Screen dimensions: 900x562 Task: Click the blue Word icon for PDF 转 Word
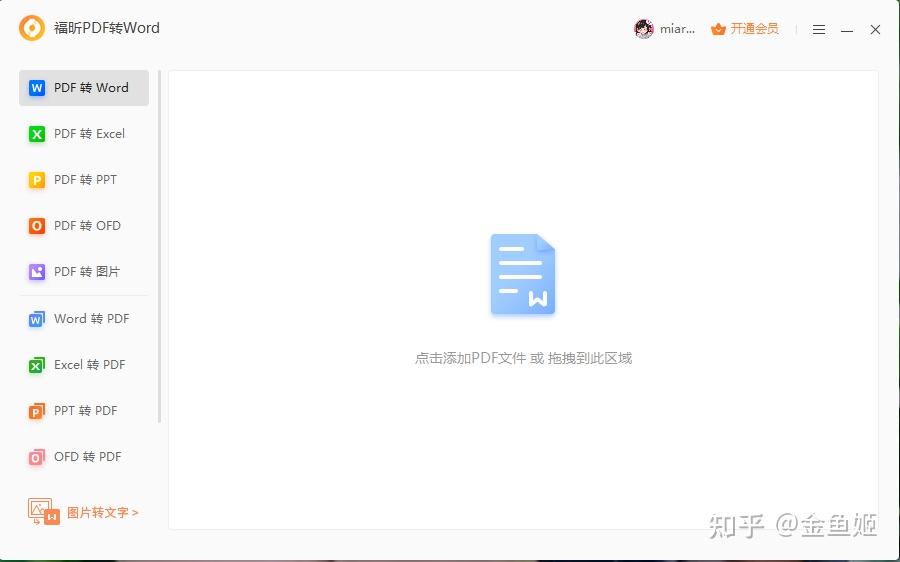[37, 88]
